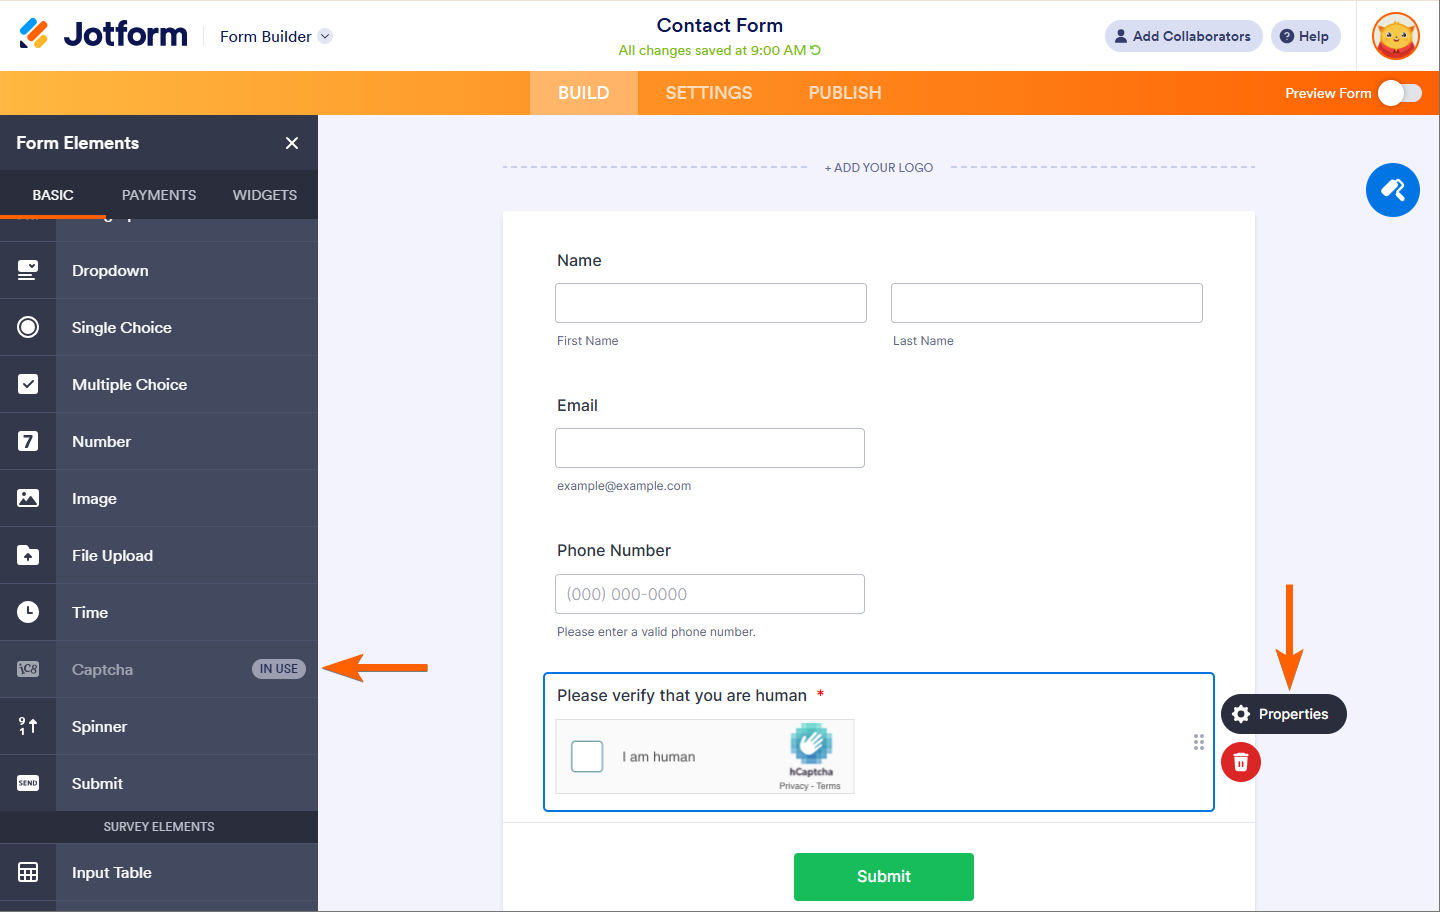Open the WIDGETS elements tab
The image size is (1440, 912).
coord(264,195)
